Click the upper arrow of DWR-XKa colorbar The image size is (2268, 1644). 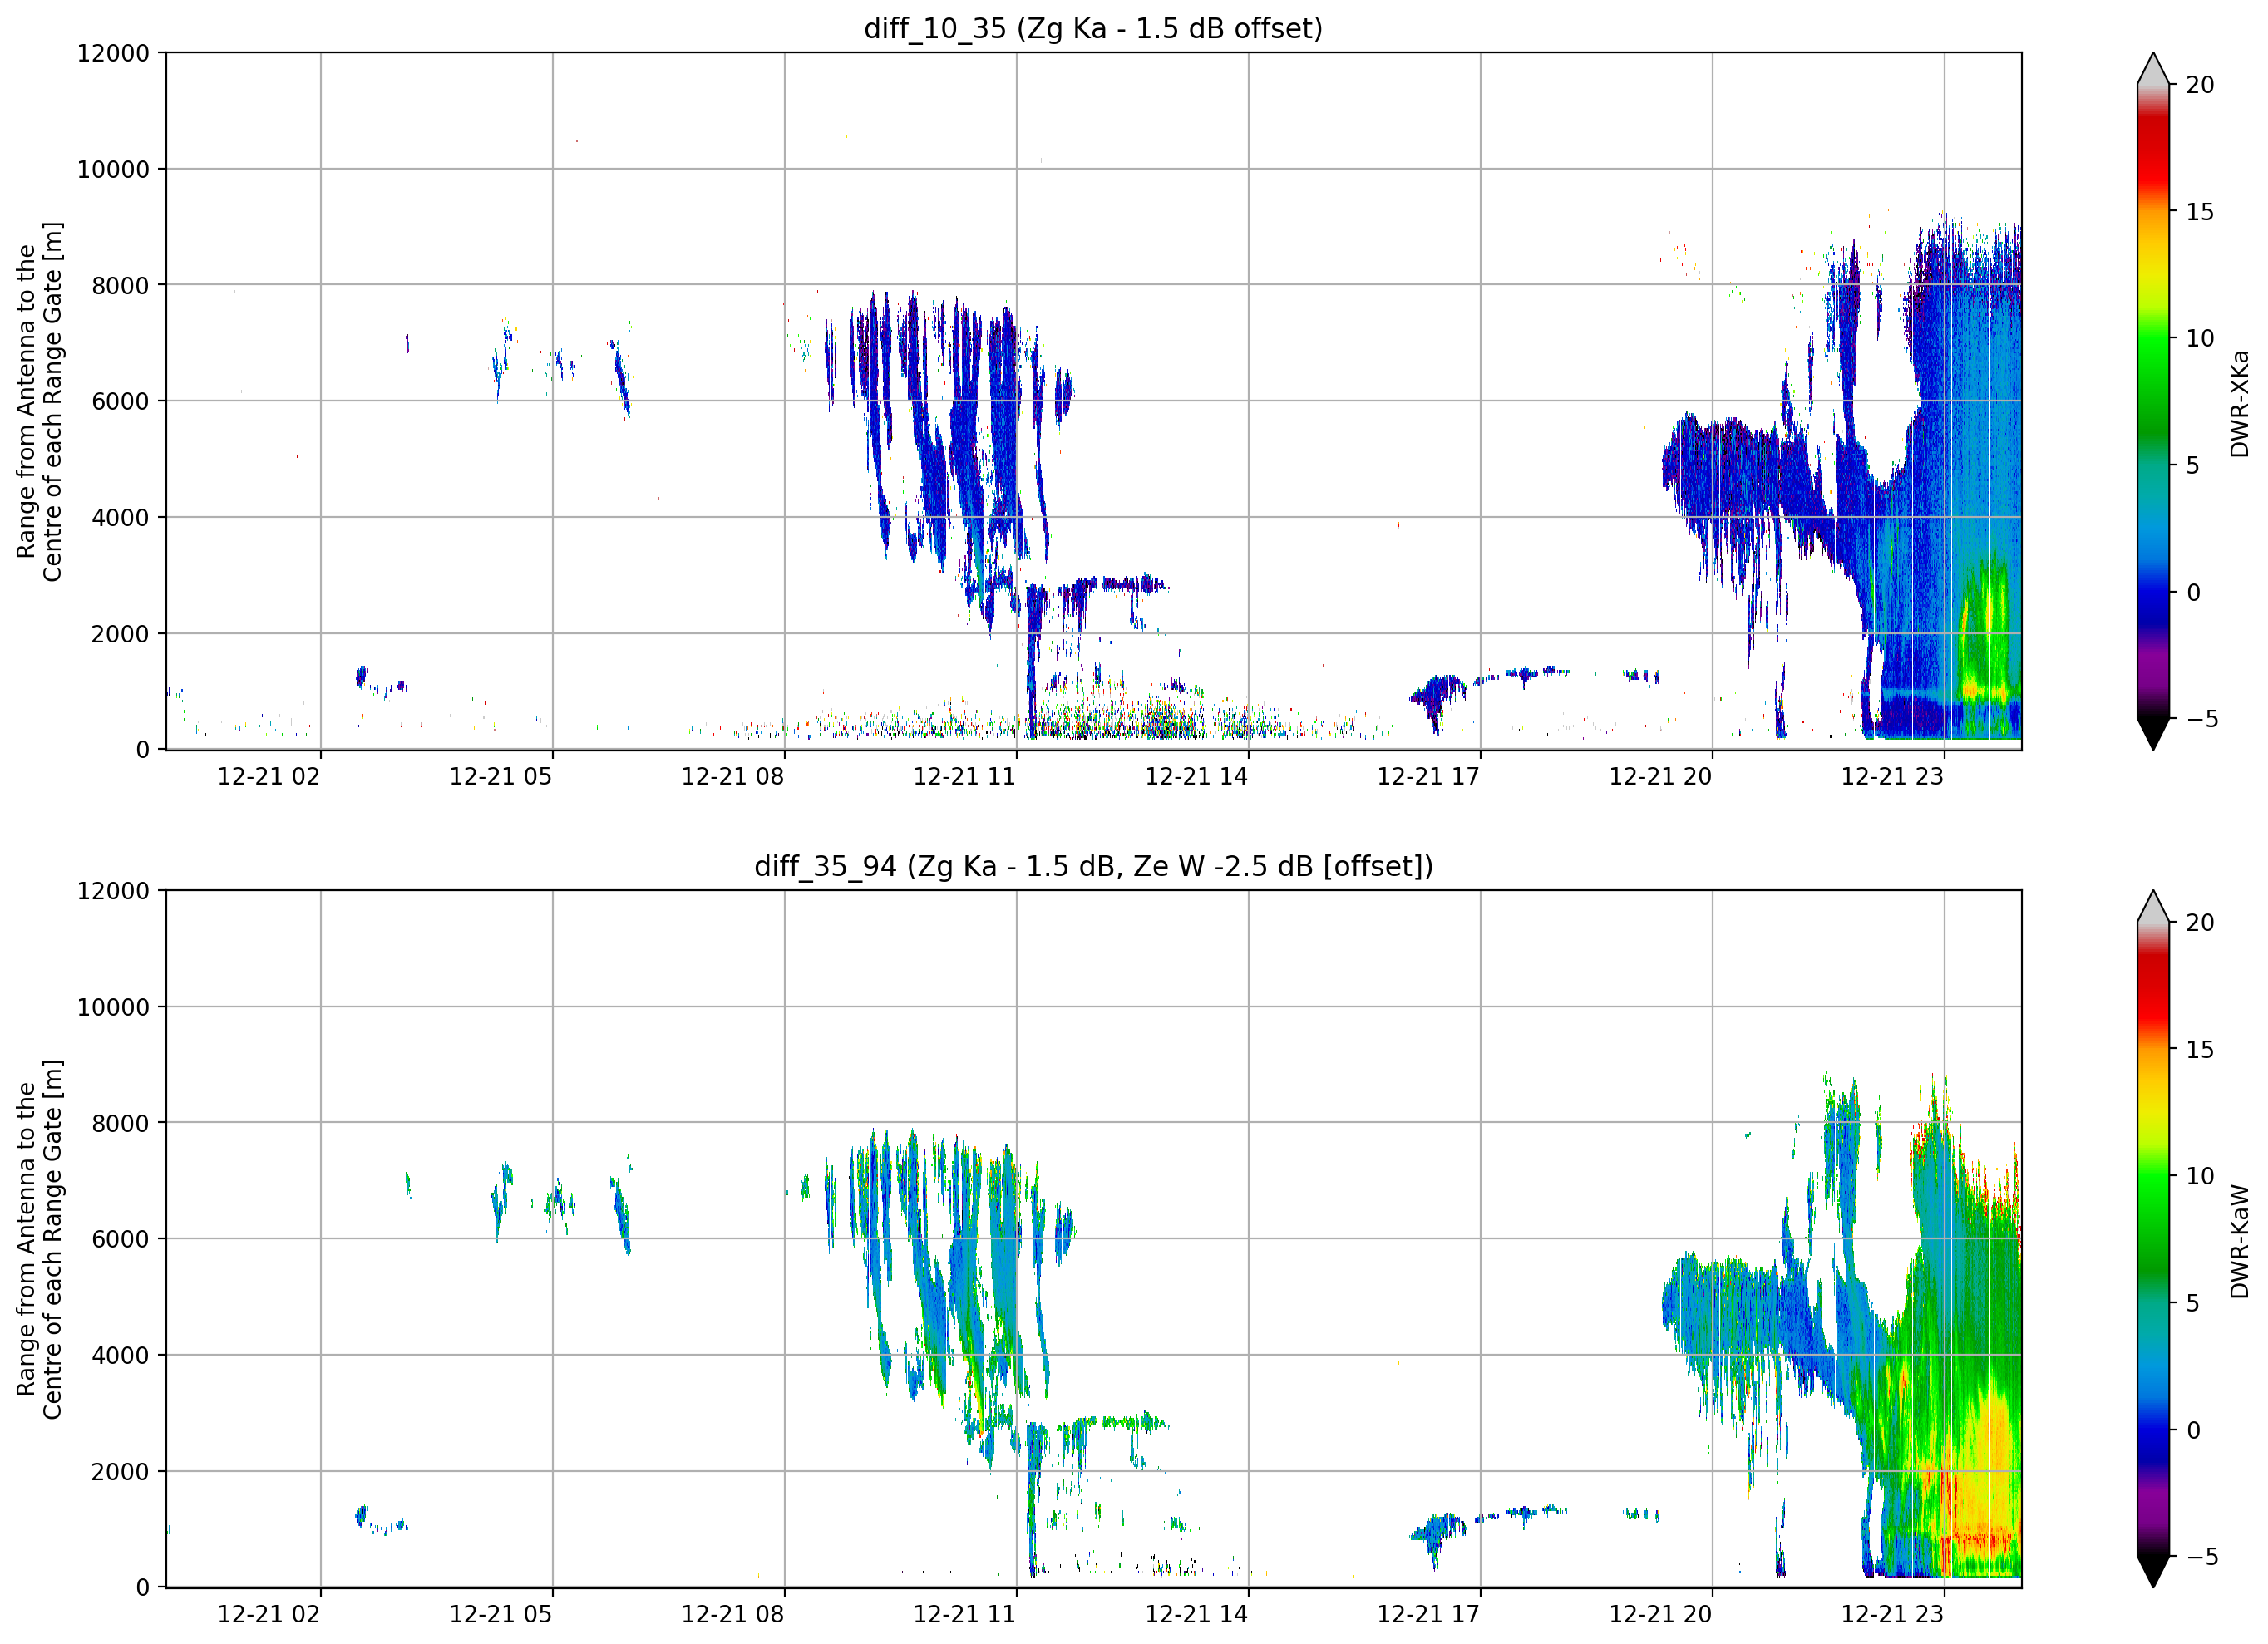(x=2153, y=68)
